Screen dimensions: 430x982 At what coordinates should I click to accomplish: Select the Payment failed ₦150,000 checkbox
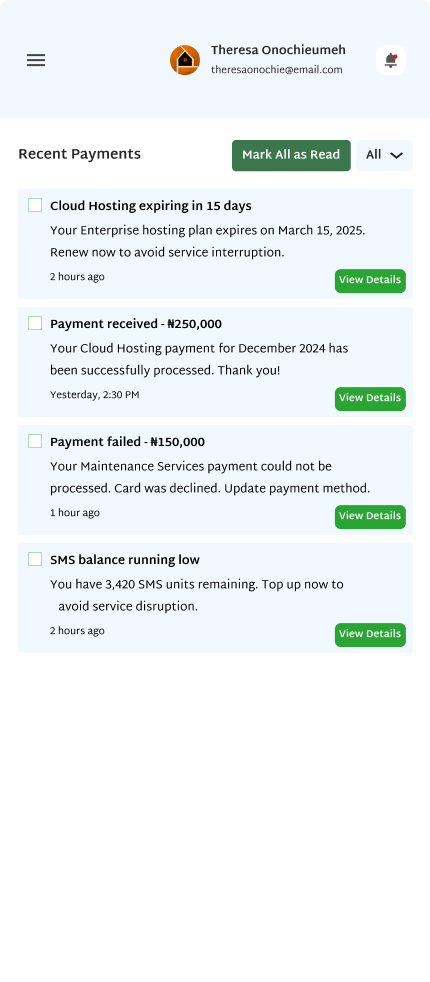[35, 441]
